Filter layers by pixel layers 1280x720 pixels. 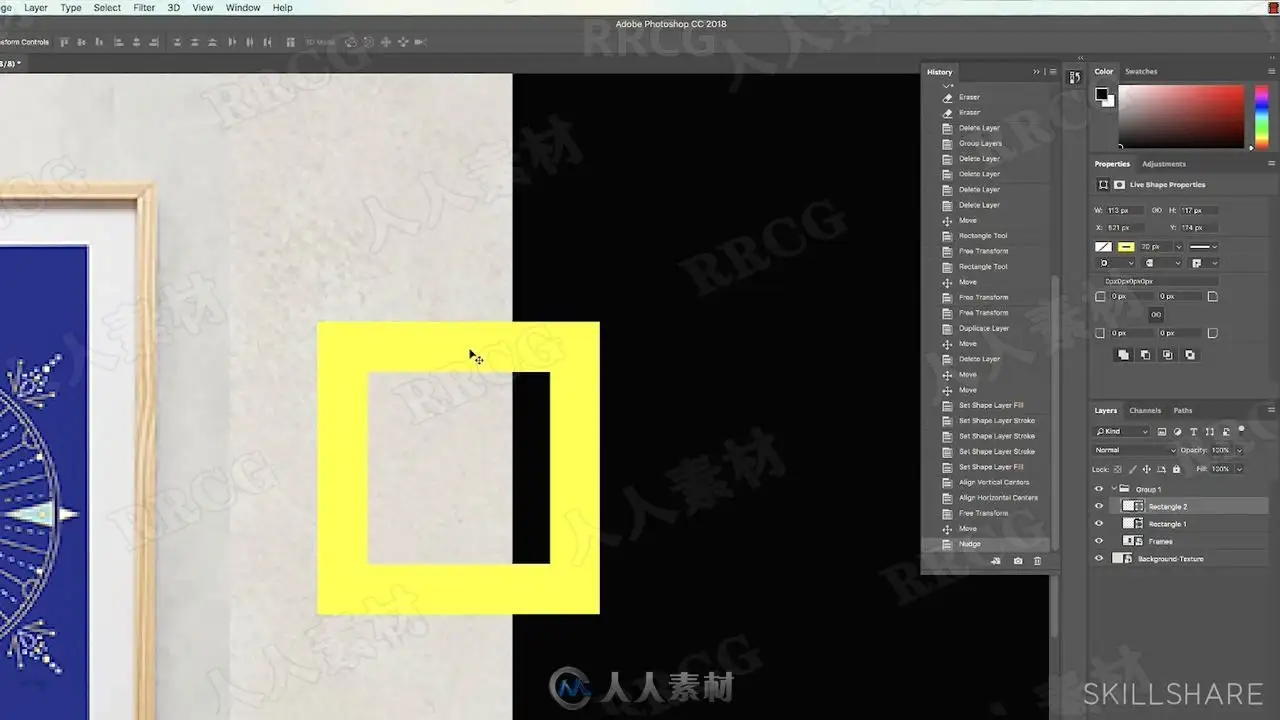click(1162, 432)
